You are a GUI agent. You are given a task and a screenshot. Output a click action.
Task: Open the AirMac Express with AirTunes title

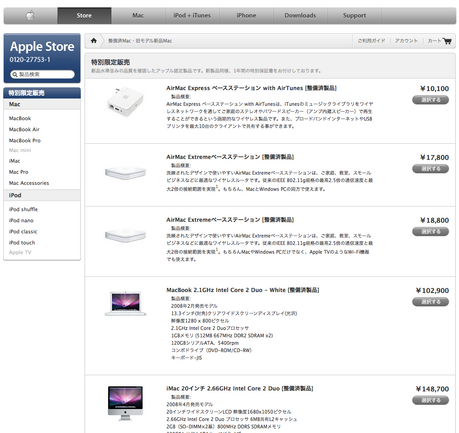[x=251, y=88]
